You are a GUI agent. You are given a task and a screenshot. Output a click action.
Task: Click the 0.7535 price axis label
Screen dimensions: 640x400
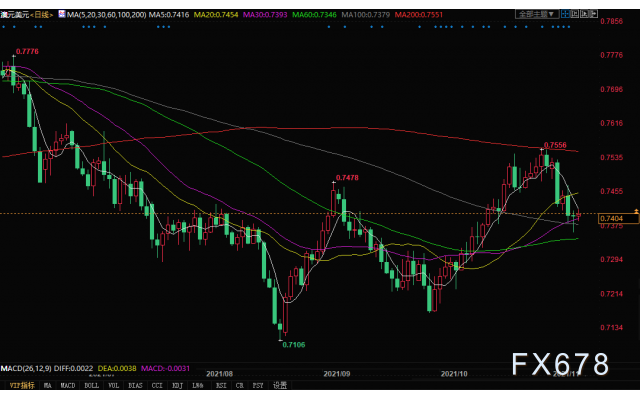click(x=612, y=158)
